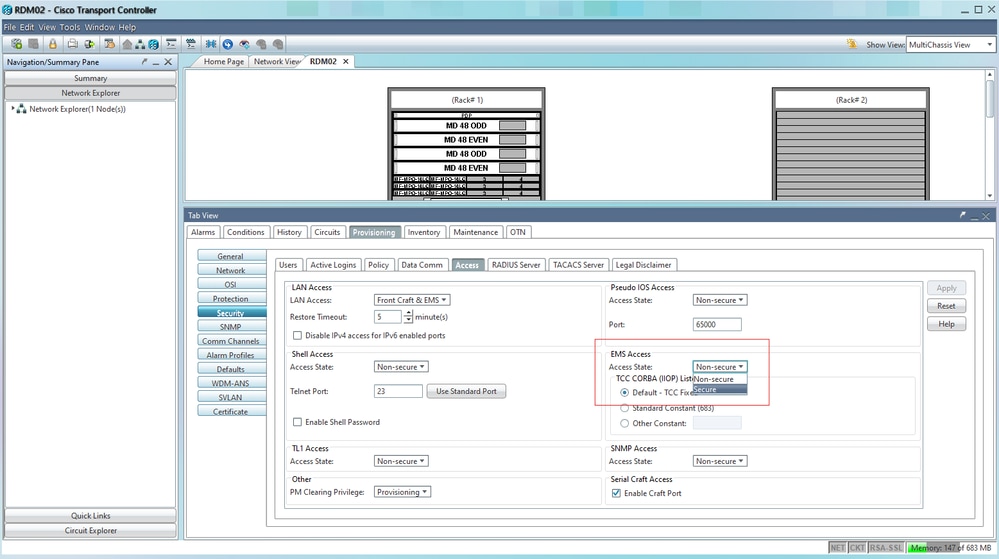Open the SNMP side section
This screenshot has height=559, width=999.
point(231,327)
